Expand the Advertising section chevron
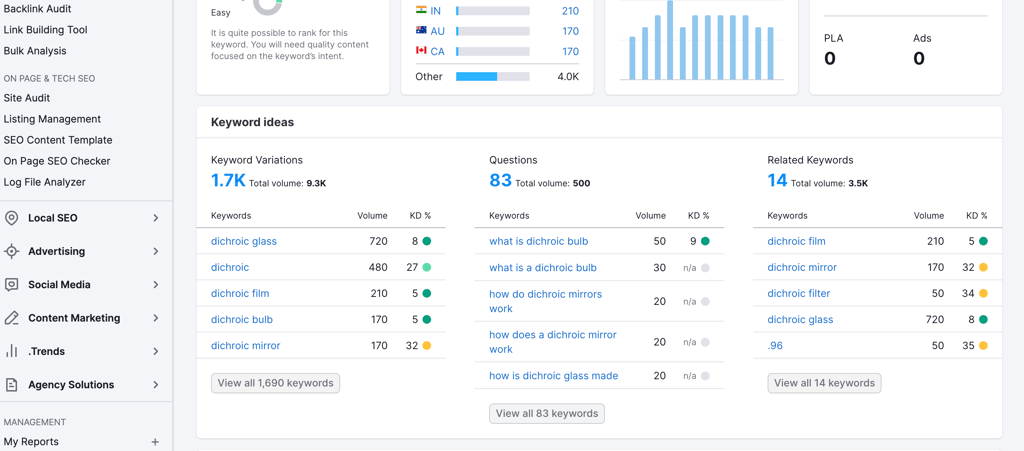The height and width of the screenshot is (451, 1024). point(156,251)
